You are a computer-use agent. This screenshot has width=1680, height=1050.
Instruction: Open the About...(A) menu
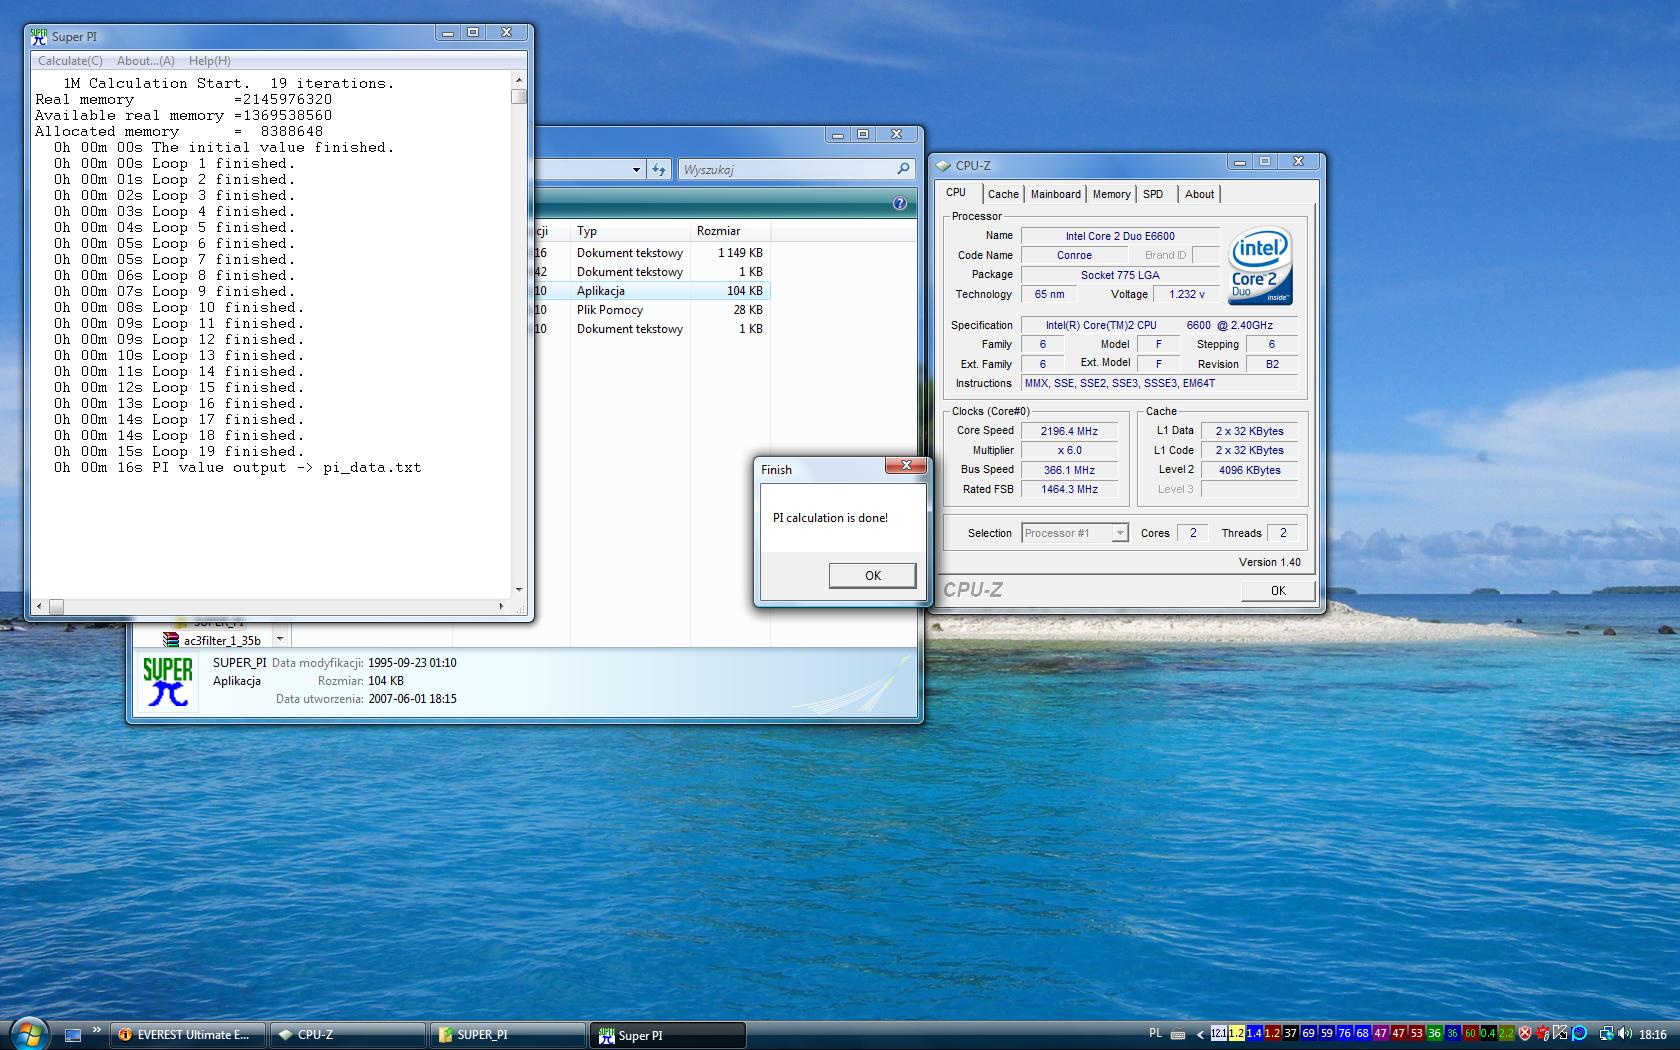[x=146, y=61]
